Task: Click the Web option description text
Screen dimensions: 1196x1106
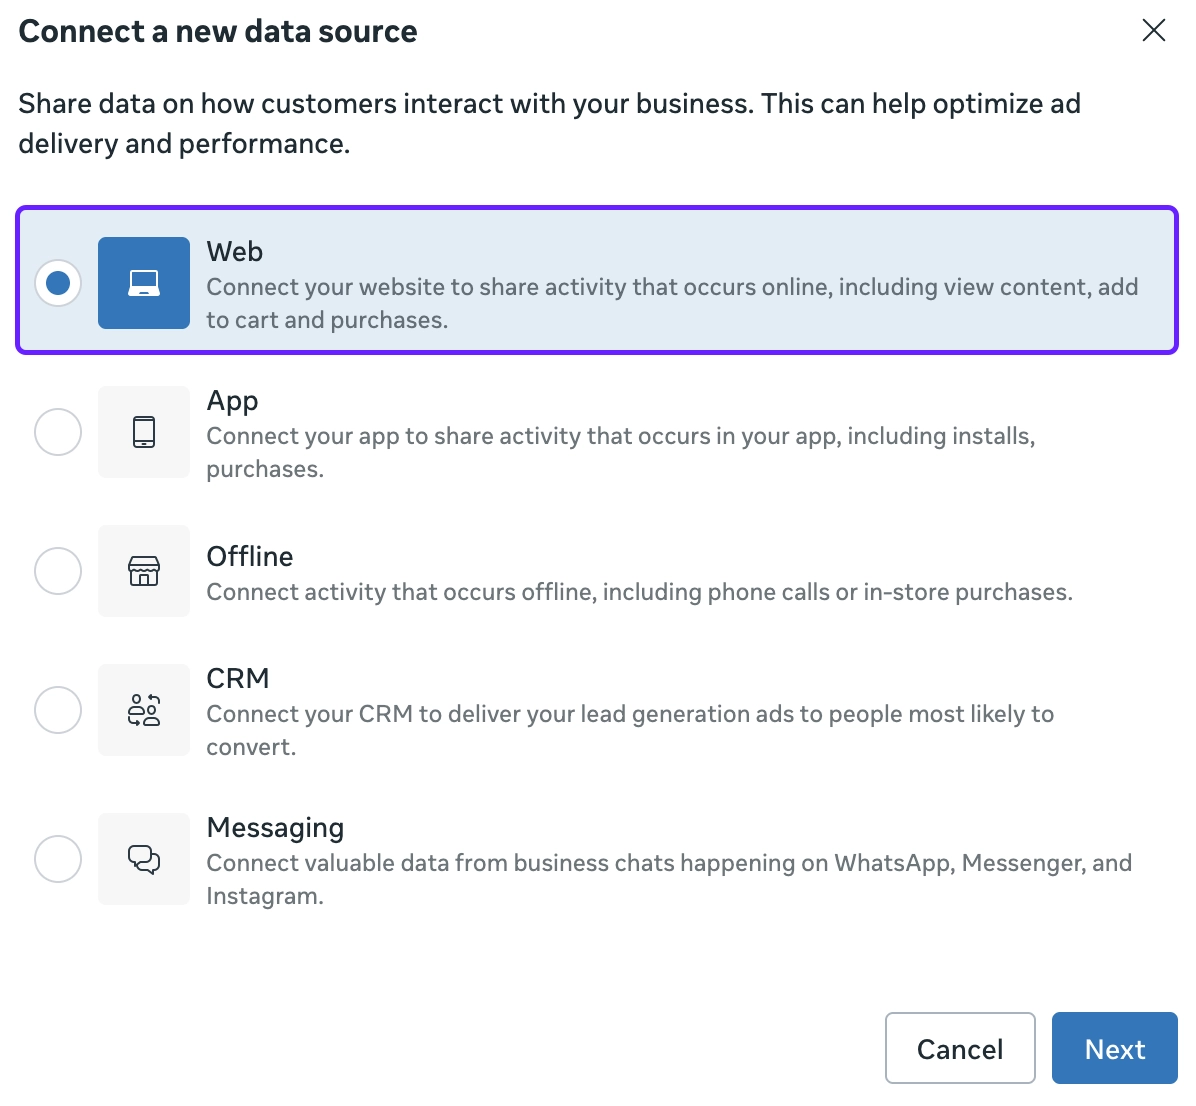Action: pos(672,303)
